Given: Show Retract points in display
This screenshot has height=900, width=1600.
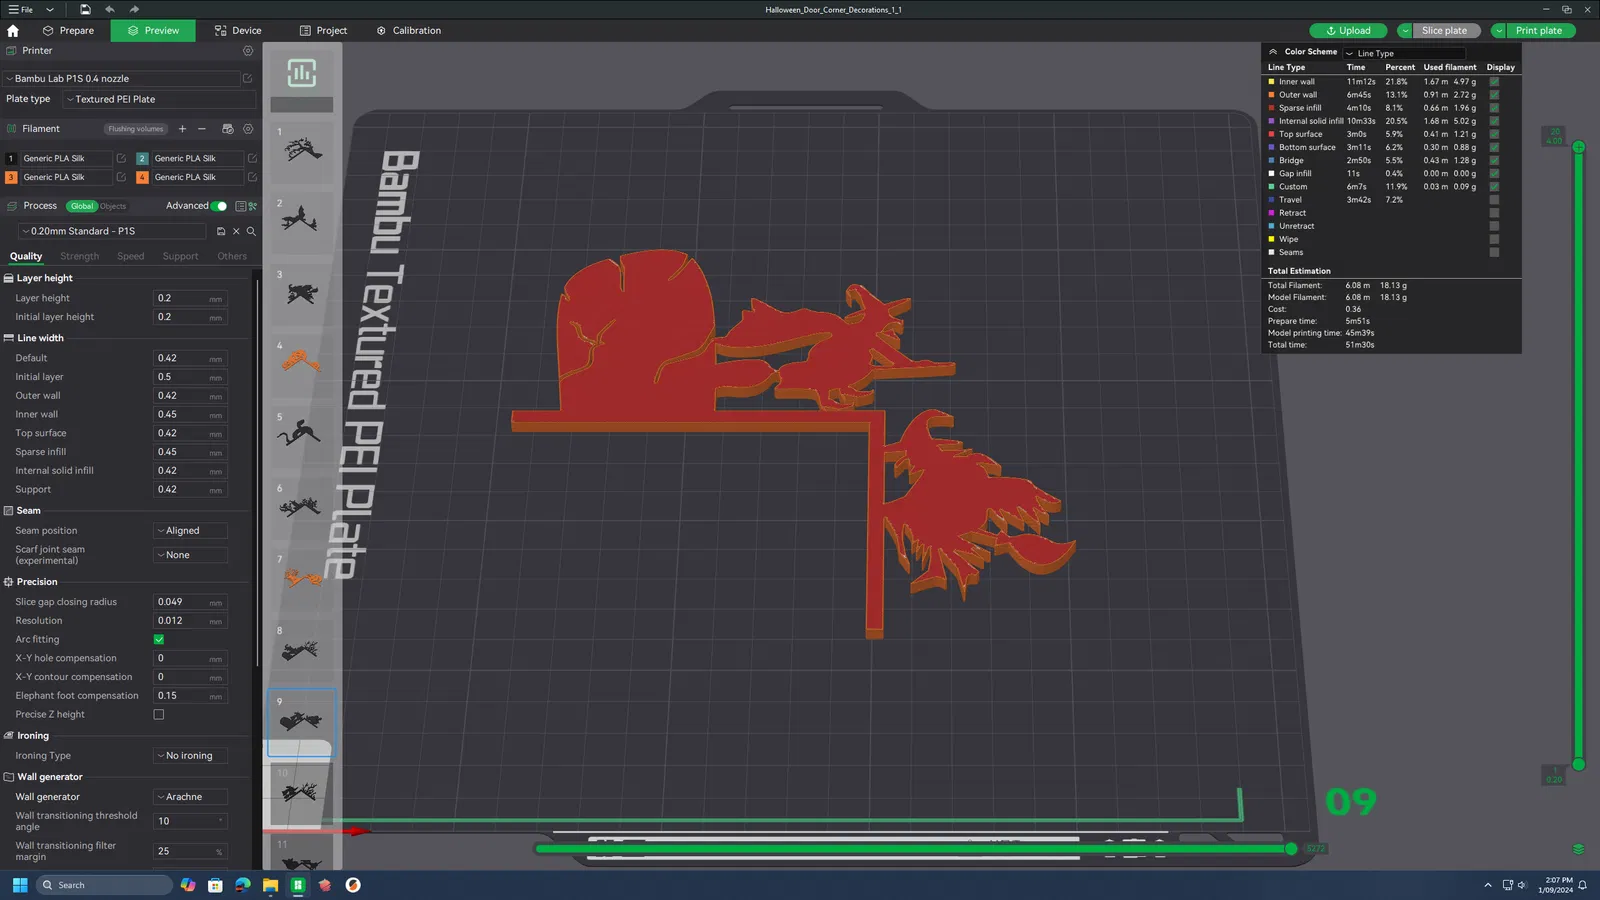Looking at the screenshot, I should point(1494,213).
